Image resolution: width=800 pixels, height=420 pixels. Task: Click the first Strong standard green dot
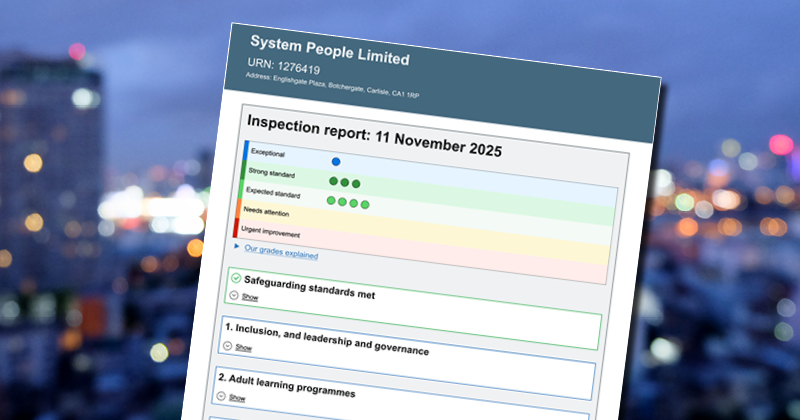pyautogui.click(x=334, y=181)
